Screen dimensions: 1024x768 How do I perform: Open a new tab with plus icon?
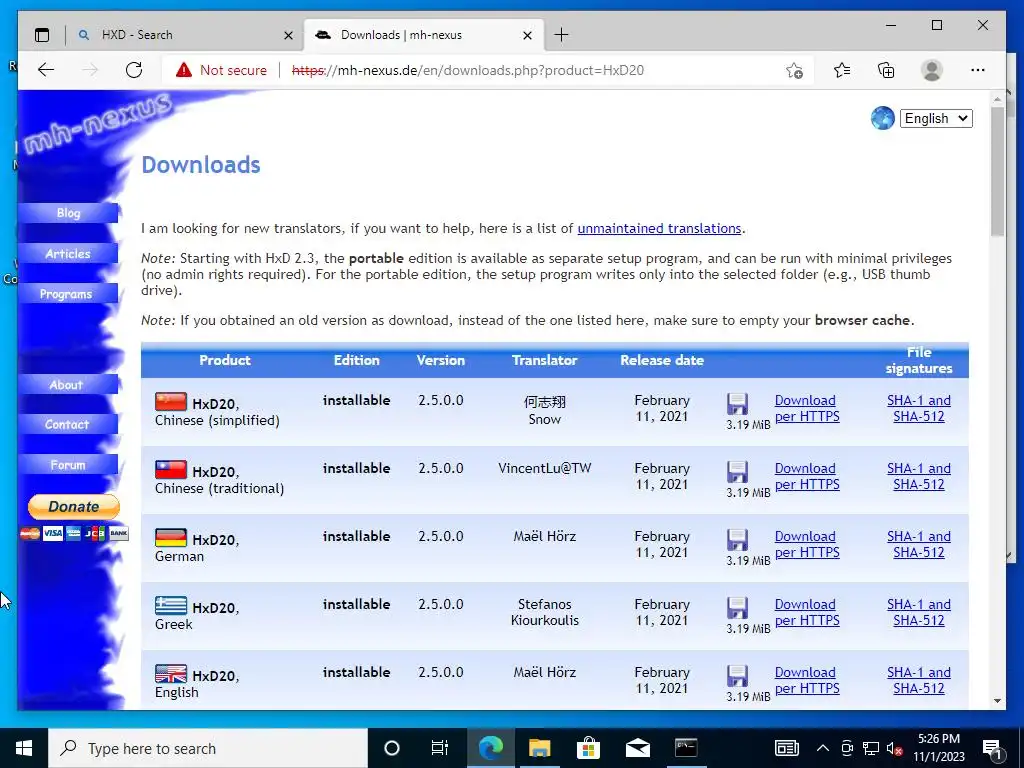tap(561, 35)
